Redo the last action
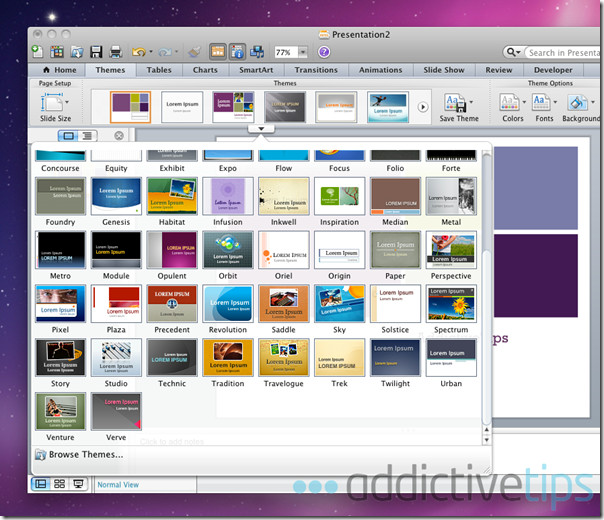Image resolution: width=604 pixels, height=520 pixels. point(165,52)
